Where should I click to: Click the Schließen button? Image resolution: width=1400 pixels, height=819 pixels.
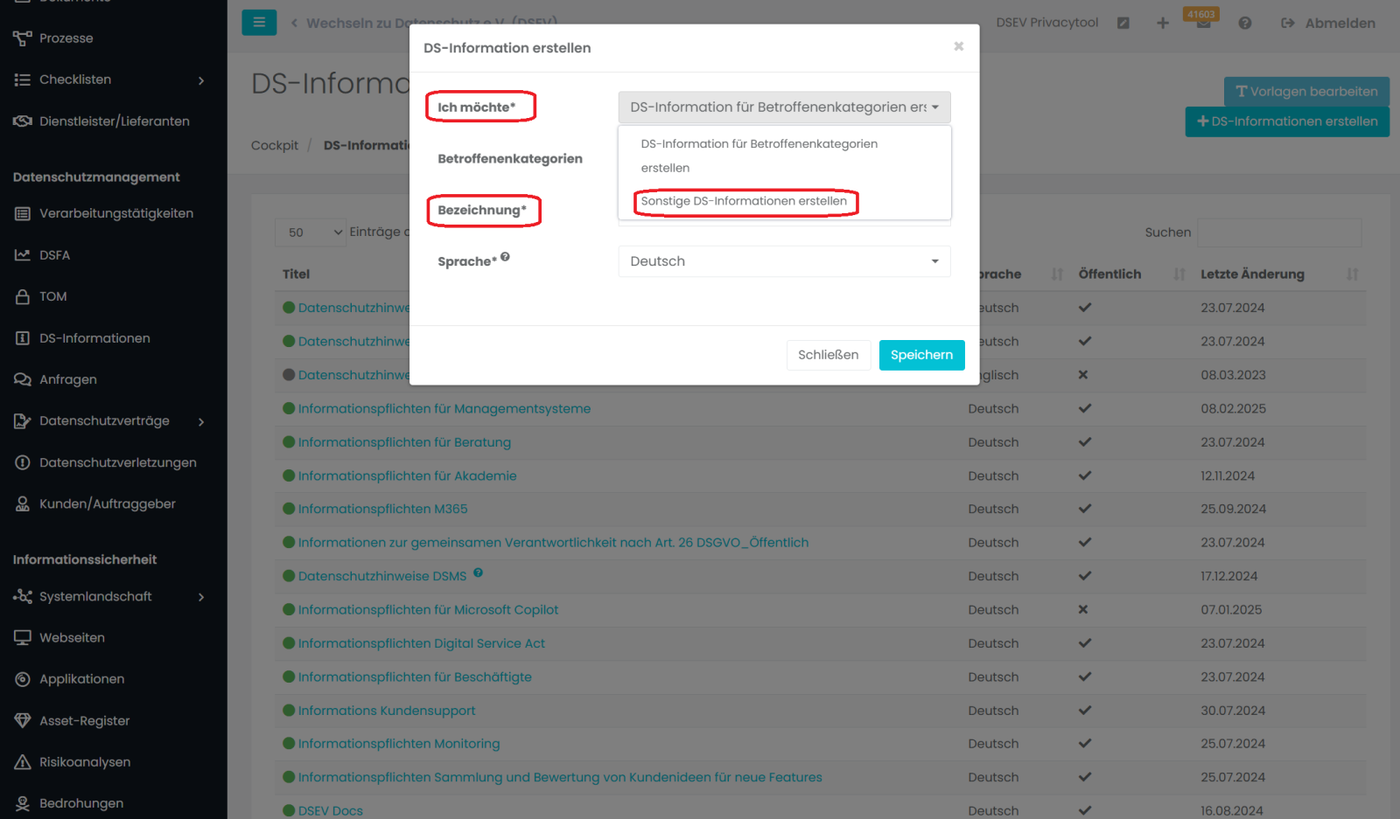click(x=828, y=355)
